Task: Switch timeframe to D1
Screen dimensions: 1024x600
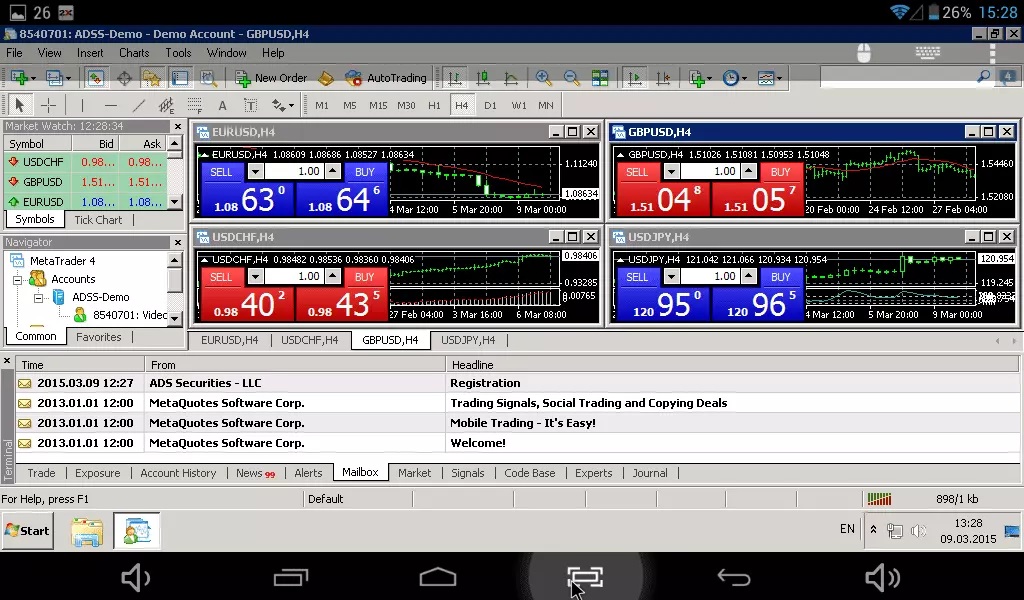Action: 490,105
